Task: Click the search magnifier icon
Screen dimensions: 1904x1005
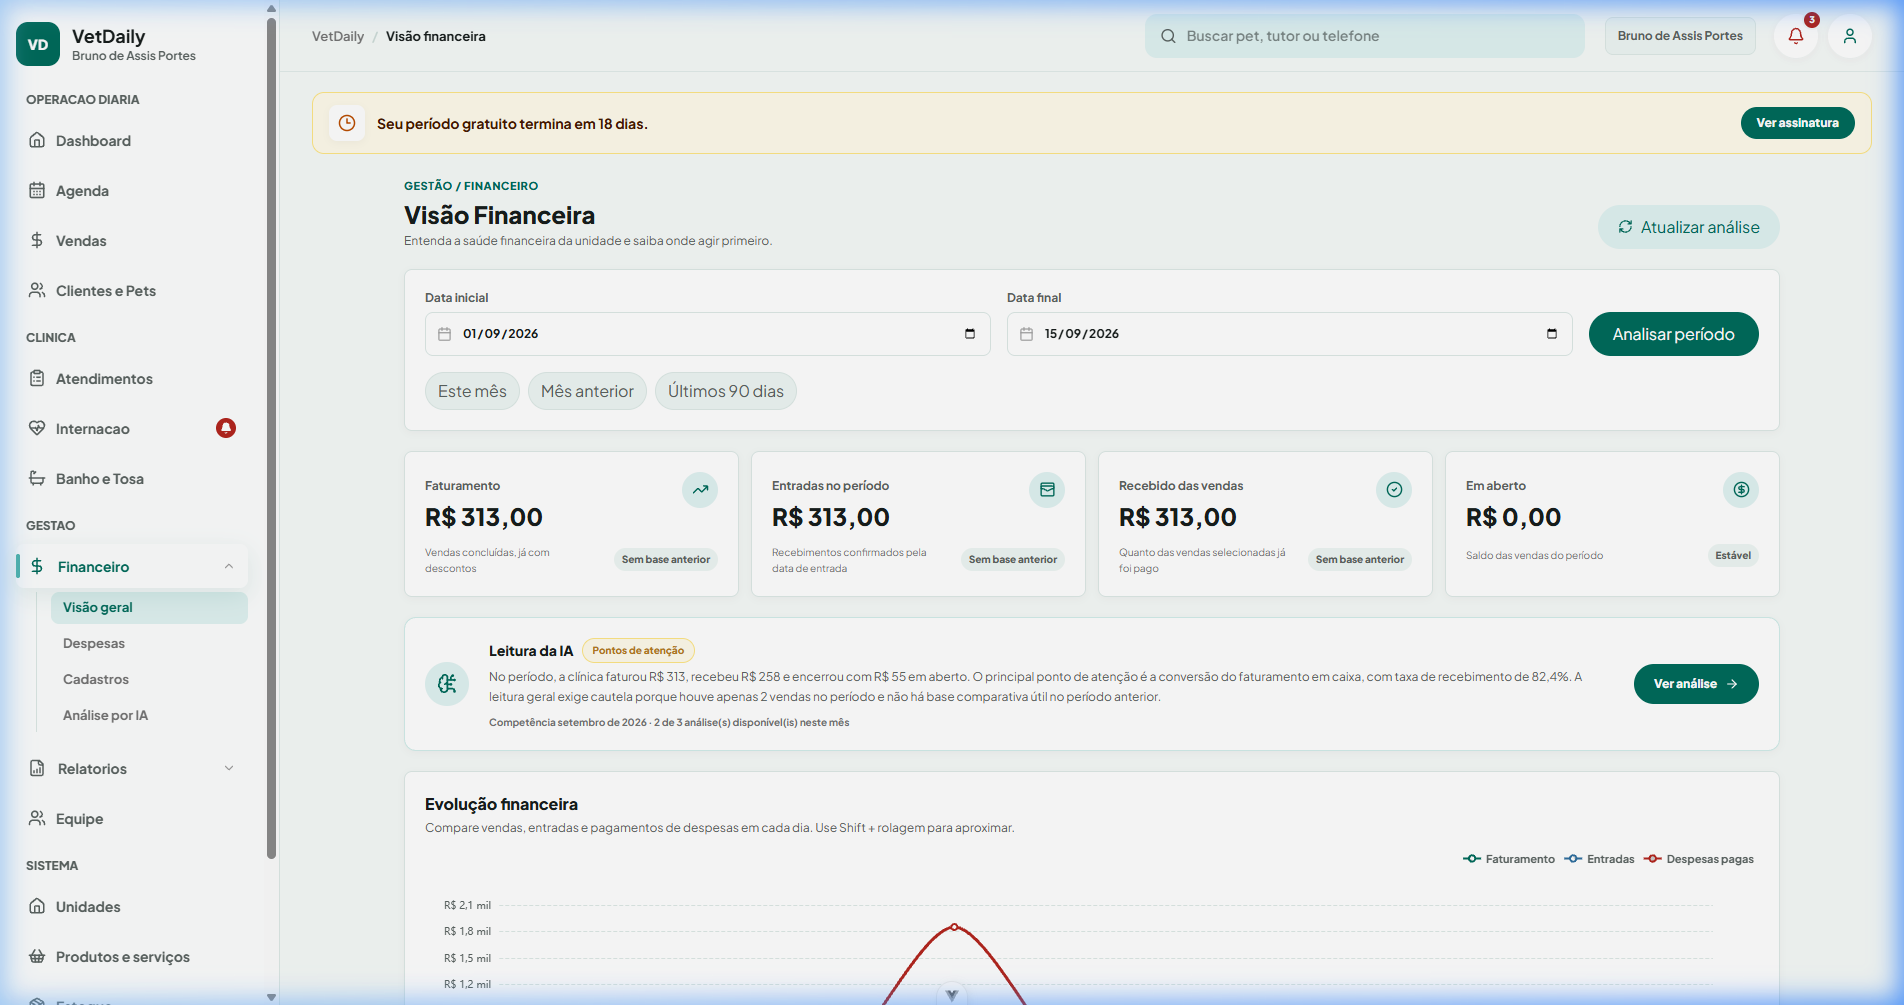Action: point(1168,36)
